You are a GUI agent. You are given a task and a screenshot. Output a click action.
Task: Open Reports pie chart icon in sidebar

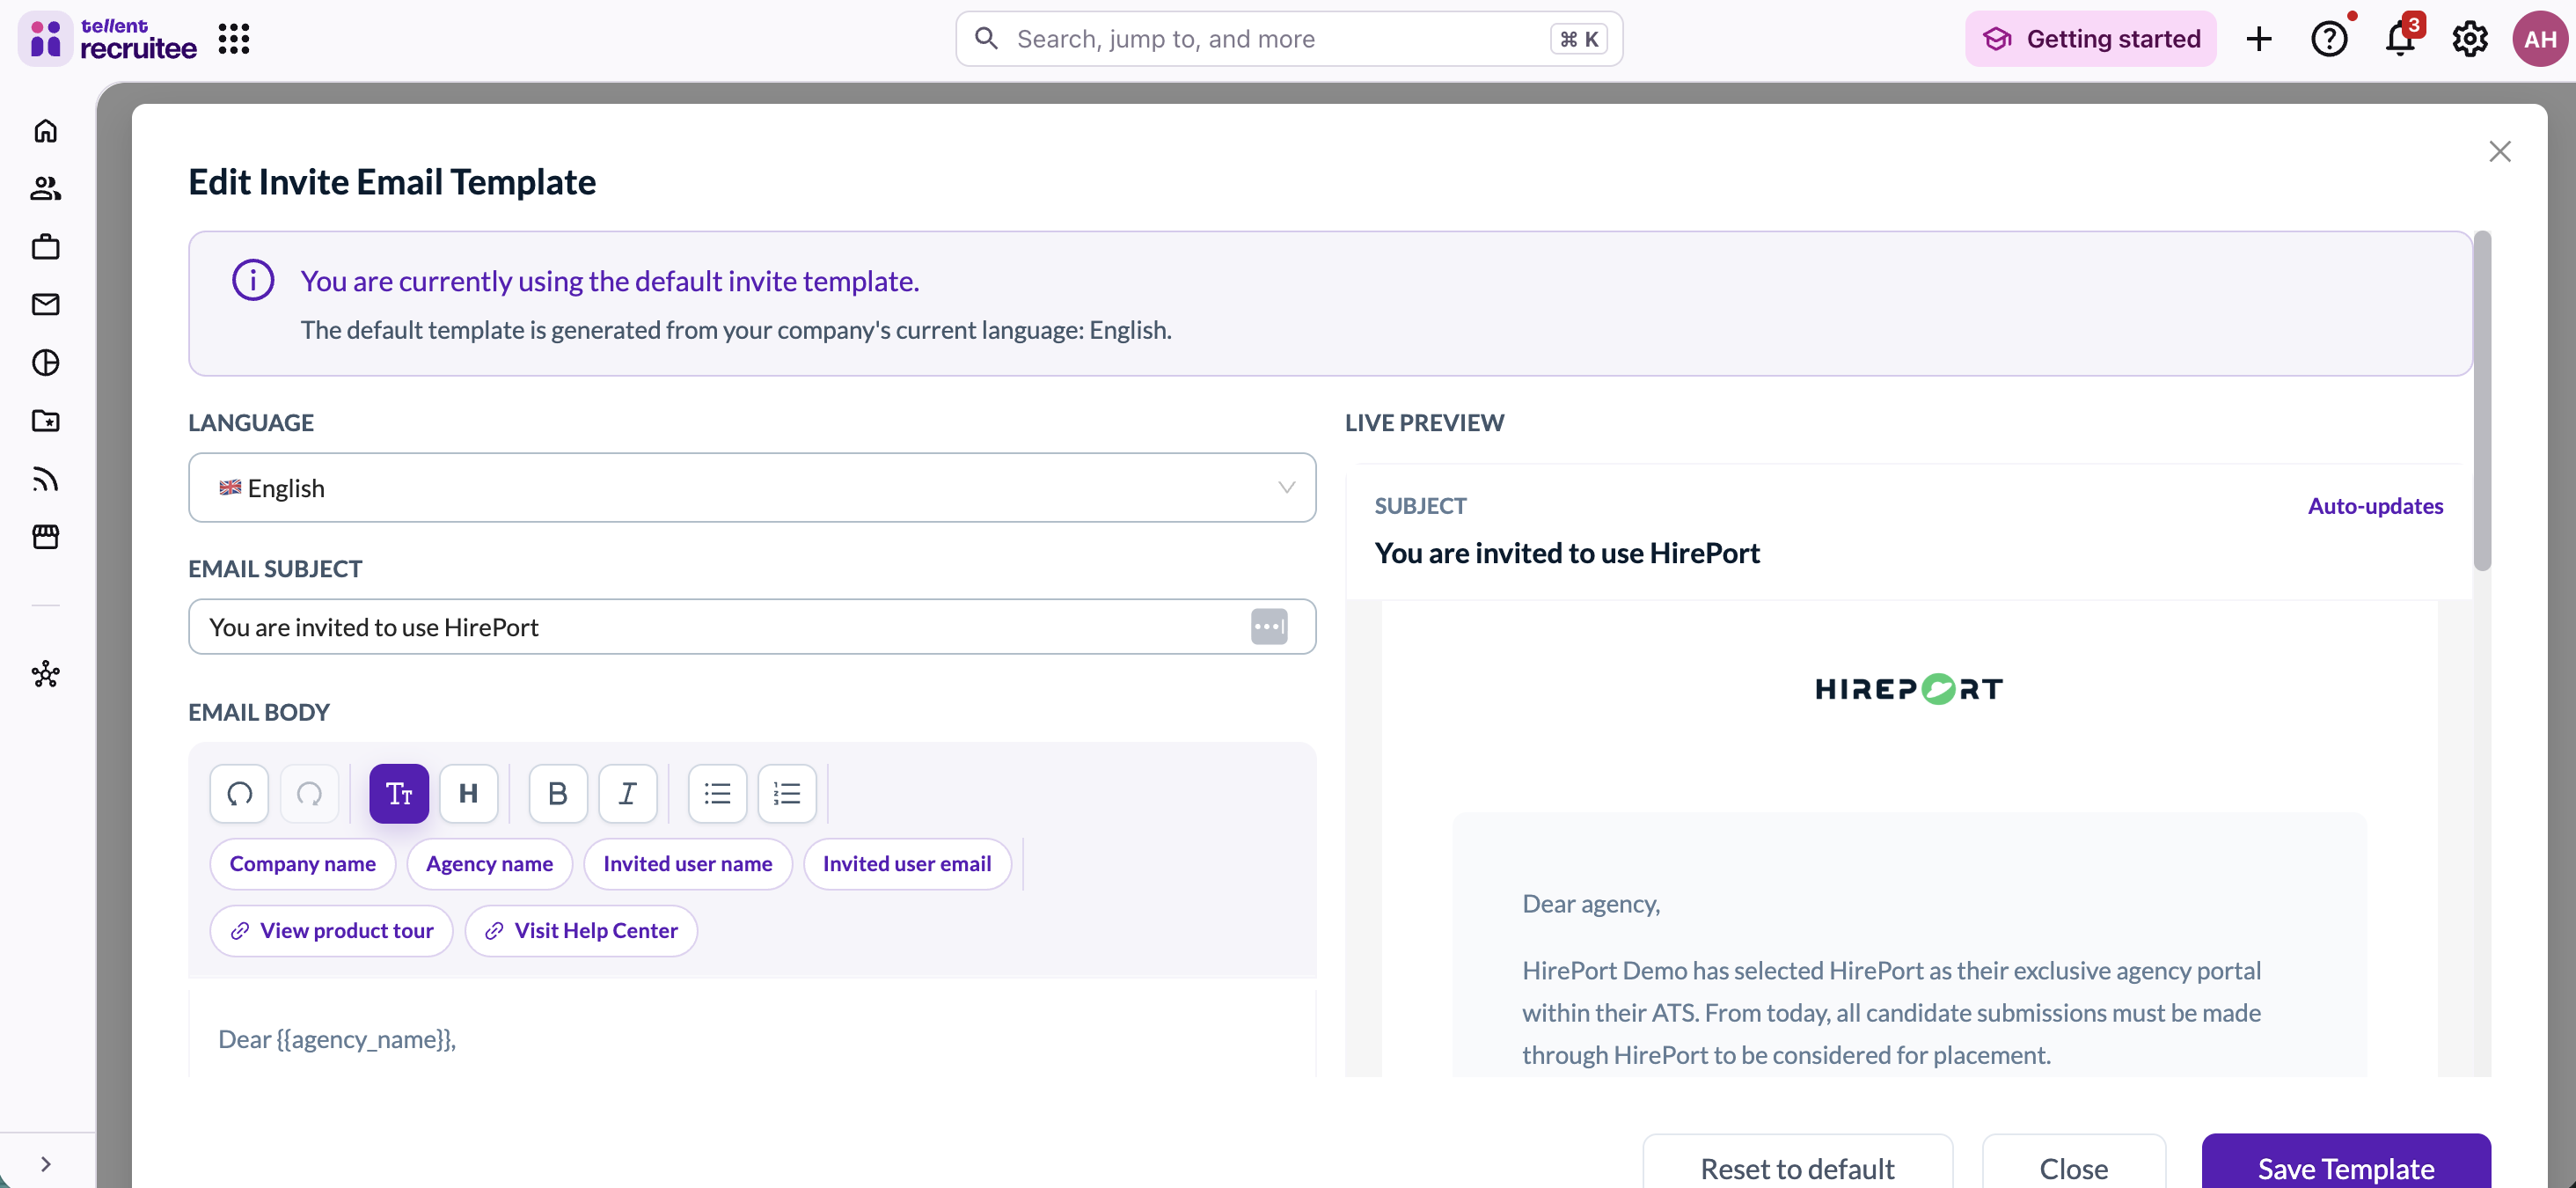[46, 362]
